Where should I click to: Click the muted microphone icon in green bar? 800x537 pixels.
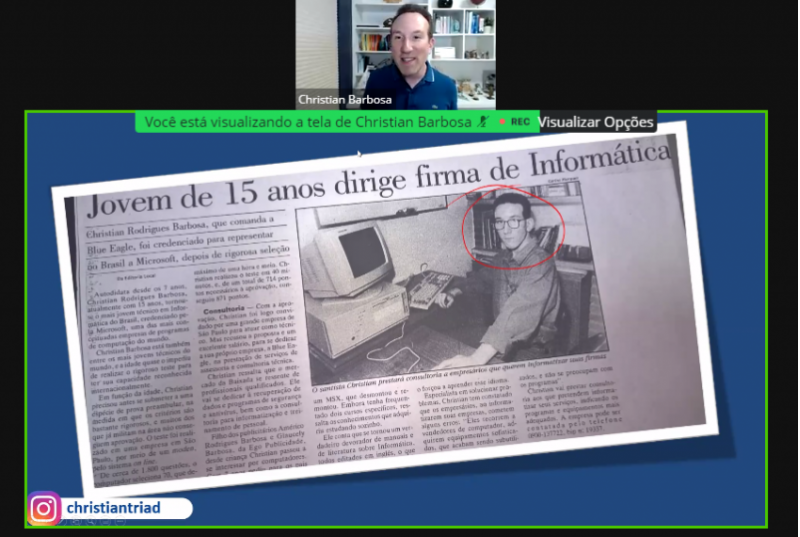click(483, 122)
